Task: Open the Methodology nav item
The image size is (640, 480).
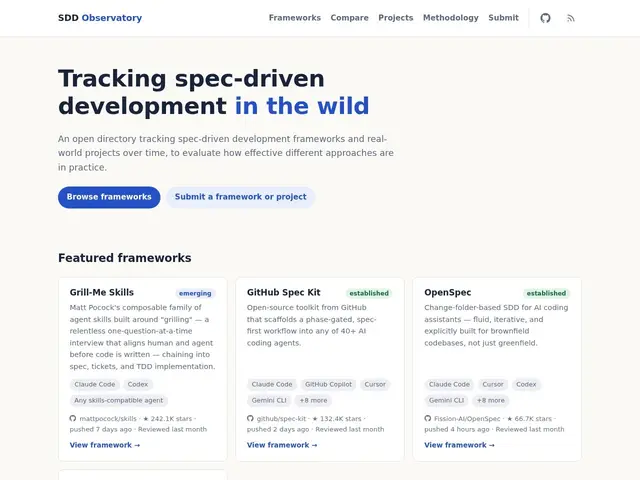Action: coord(451,18)
